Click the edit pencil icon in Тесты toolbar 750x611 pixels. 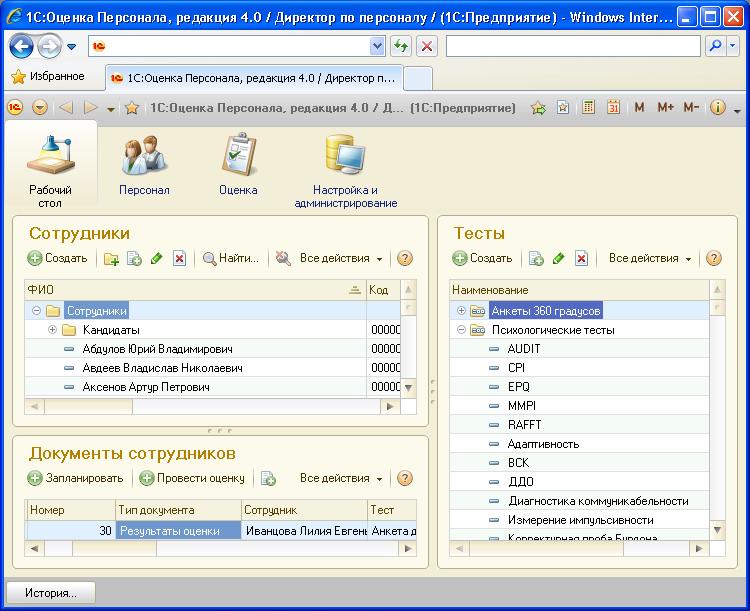(x=559, y=259)
